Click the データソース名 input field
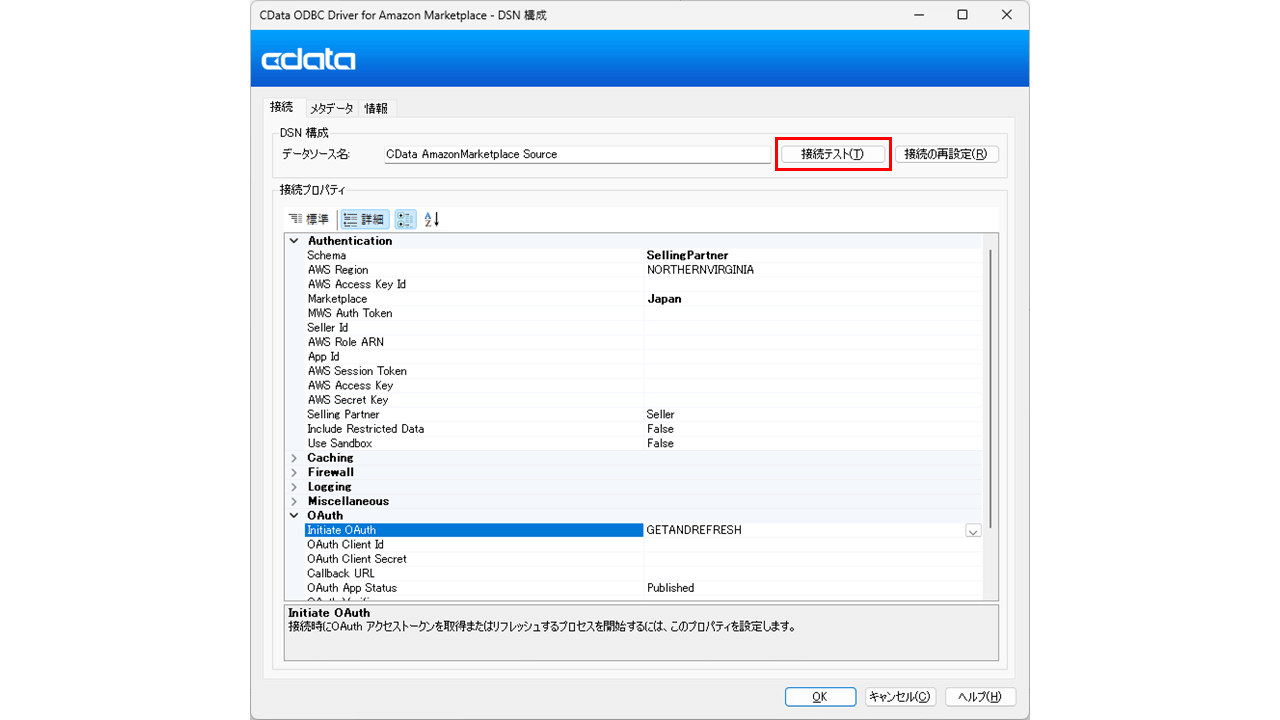Screen dimensions: 1280x720 pos(577,155)
